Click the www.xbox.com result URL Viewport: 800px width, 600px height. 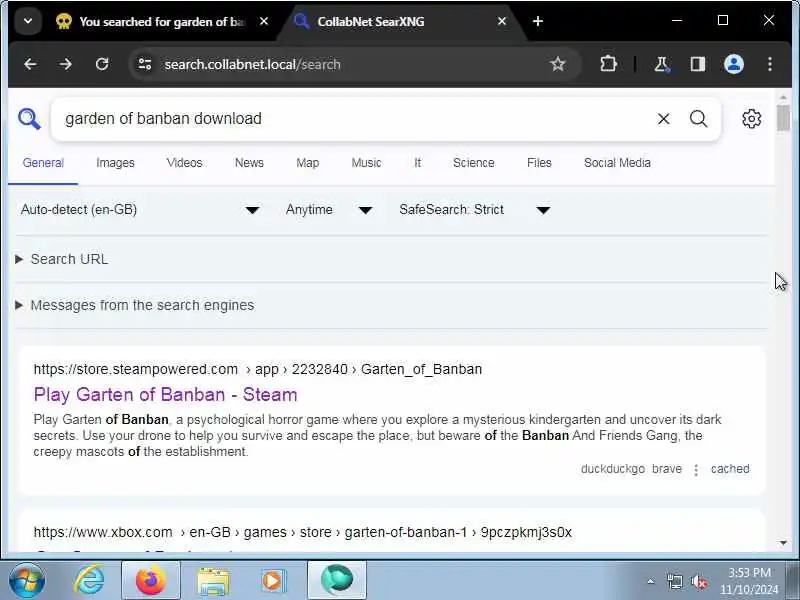[303, 532]
